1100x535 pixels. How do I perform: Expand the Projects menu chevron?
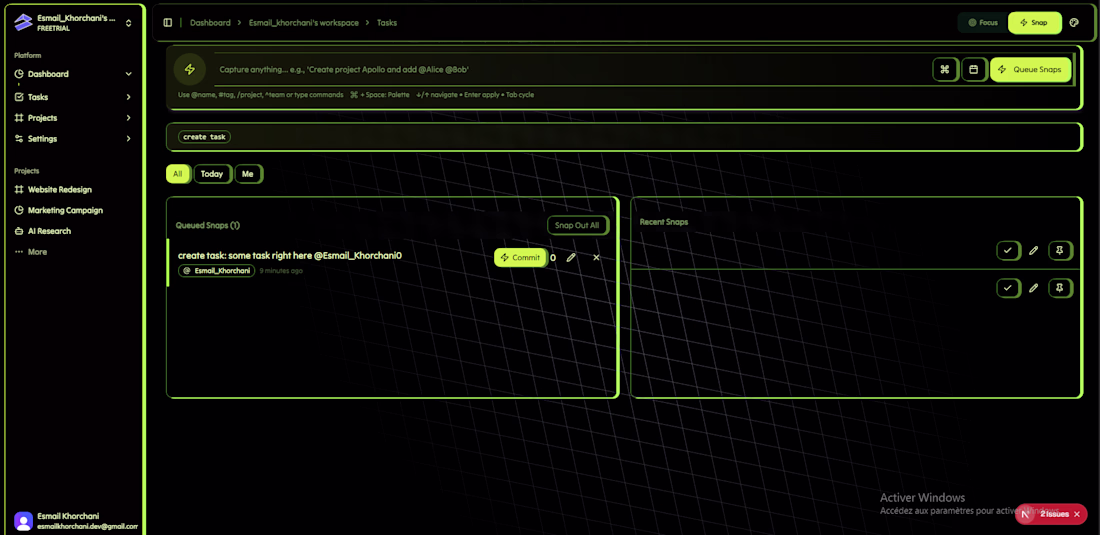(128, 118)
